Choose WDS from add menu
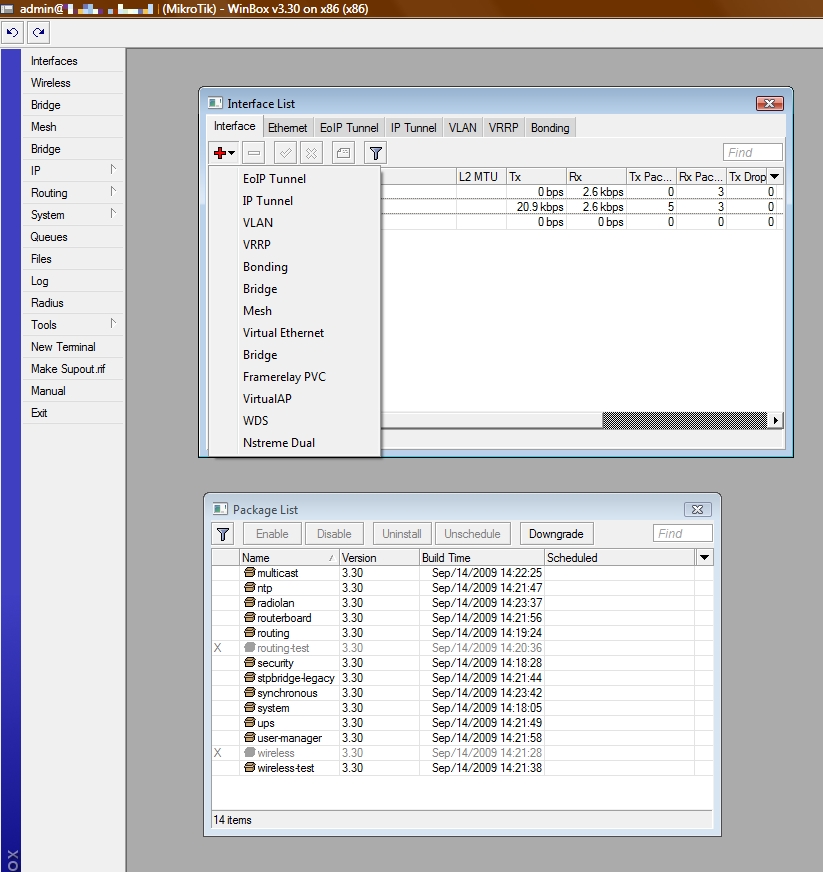This screenshot has height=872, width=823. coord(295,420)
